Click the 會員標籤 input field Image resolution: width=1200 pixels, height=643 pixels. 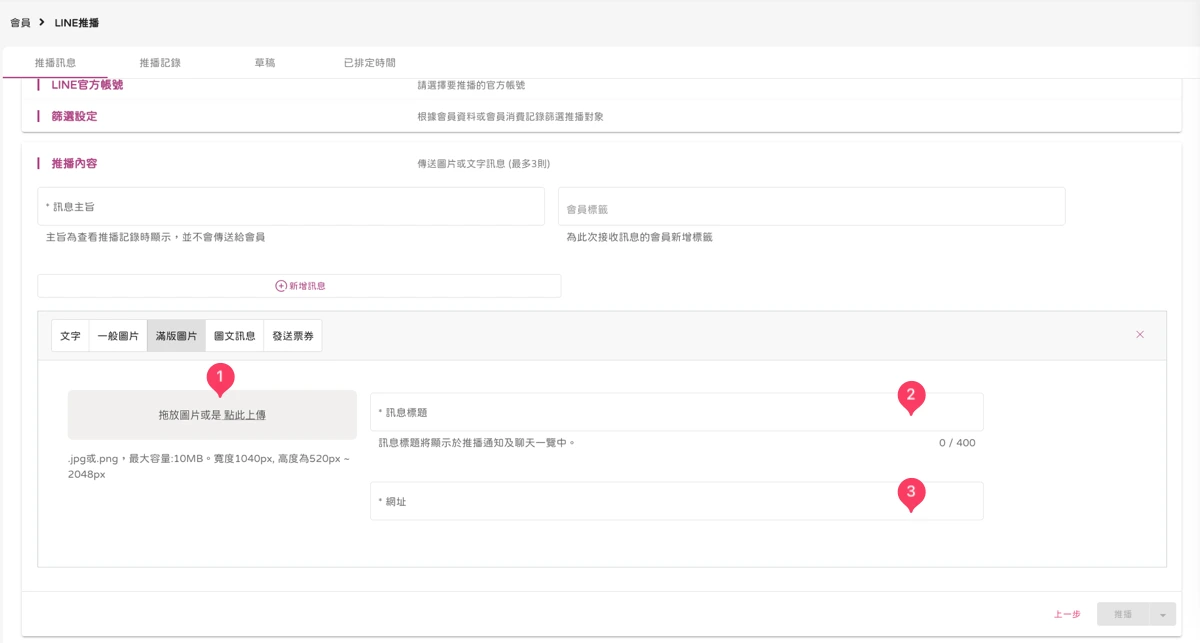pyautogui.click(x=812, y=206)
